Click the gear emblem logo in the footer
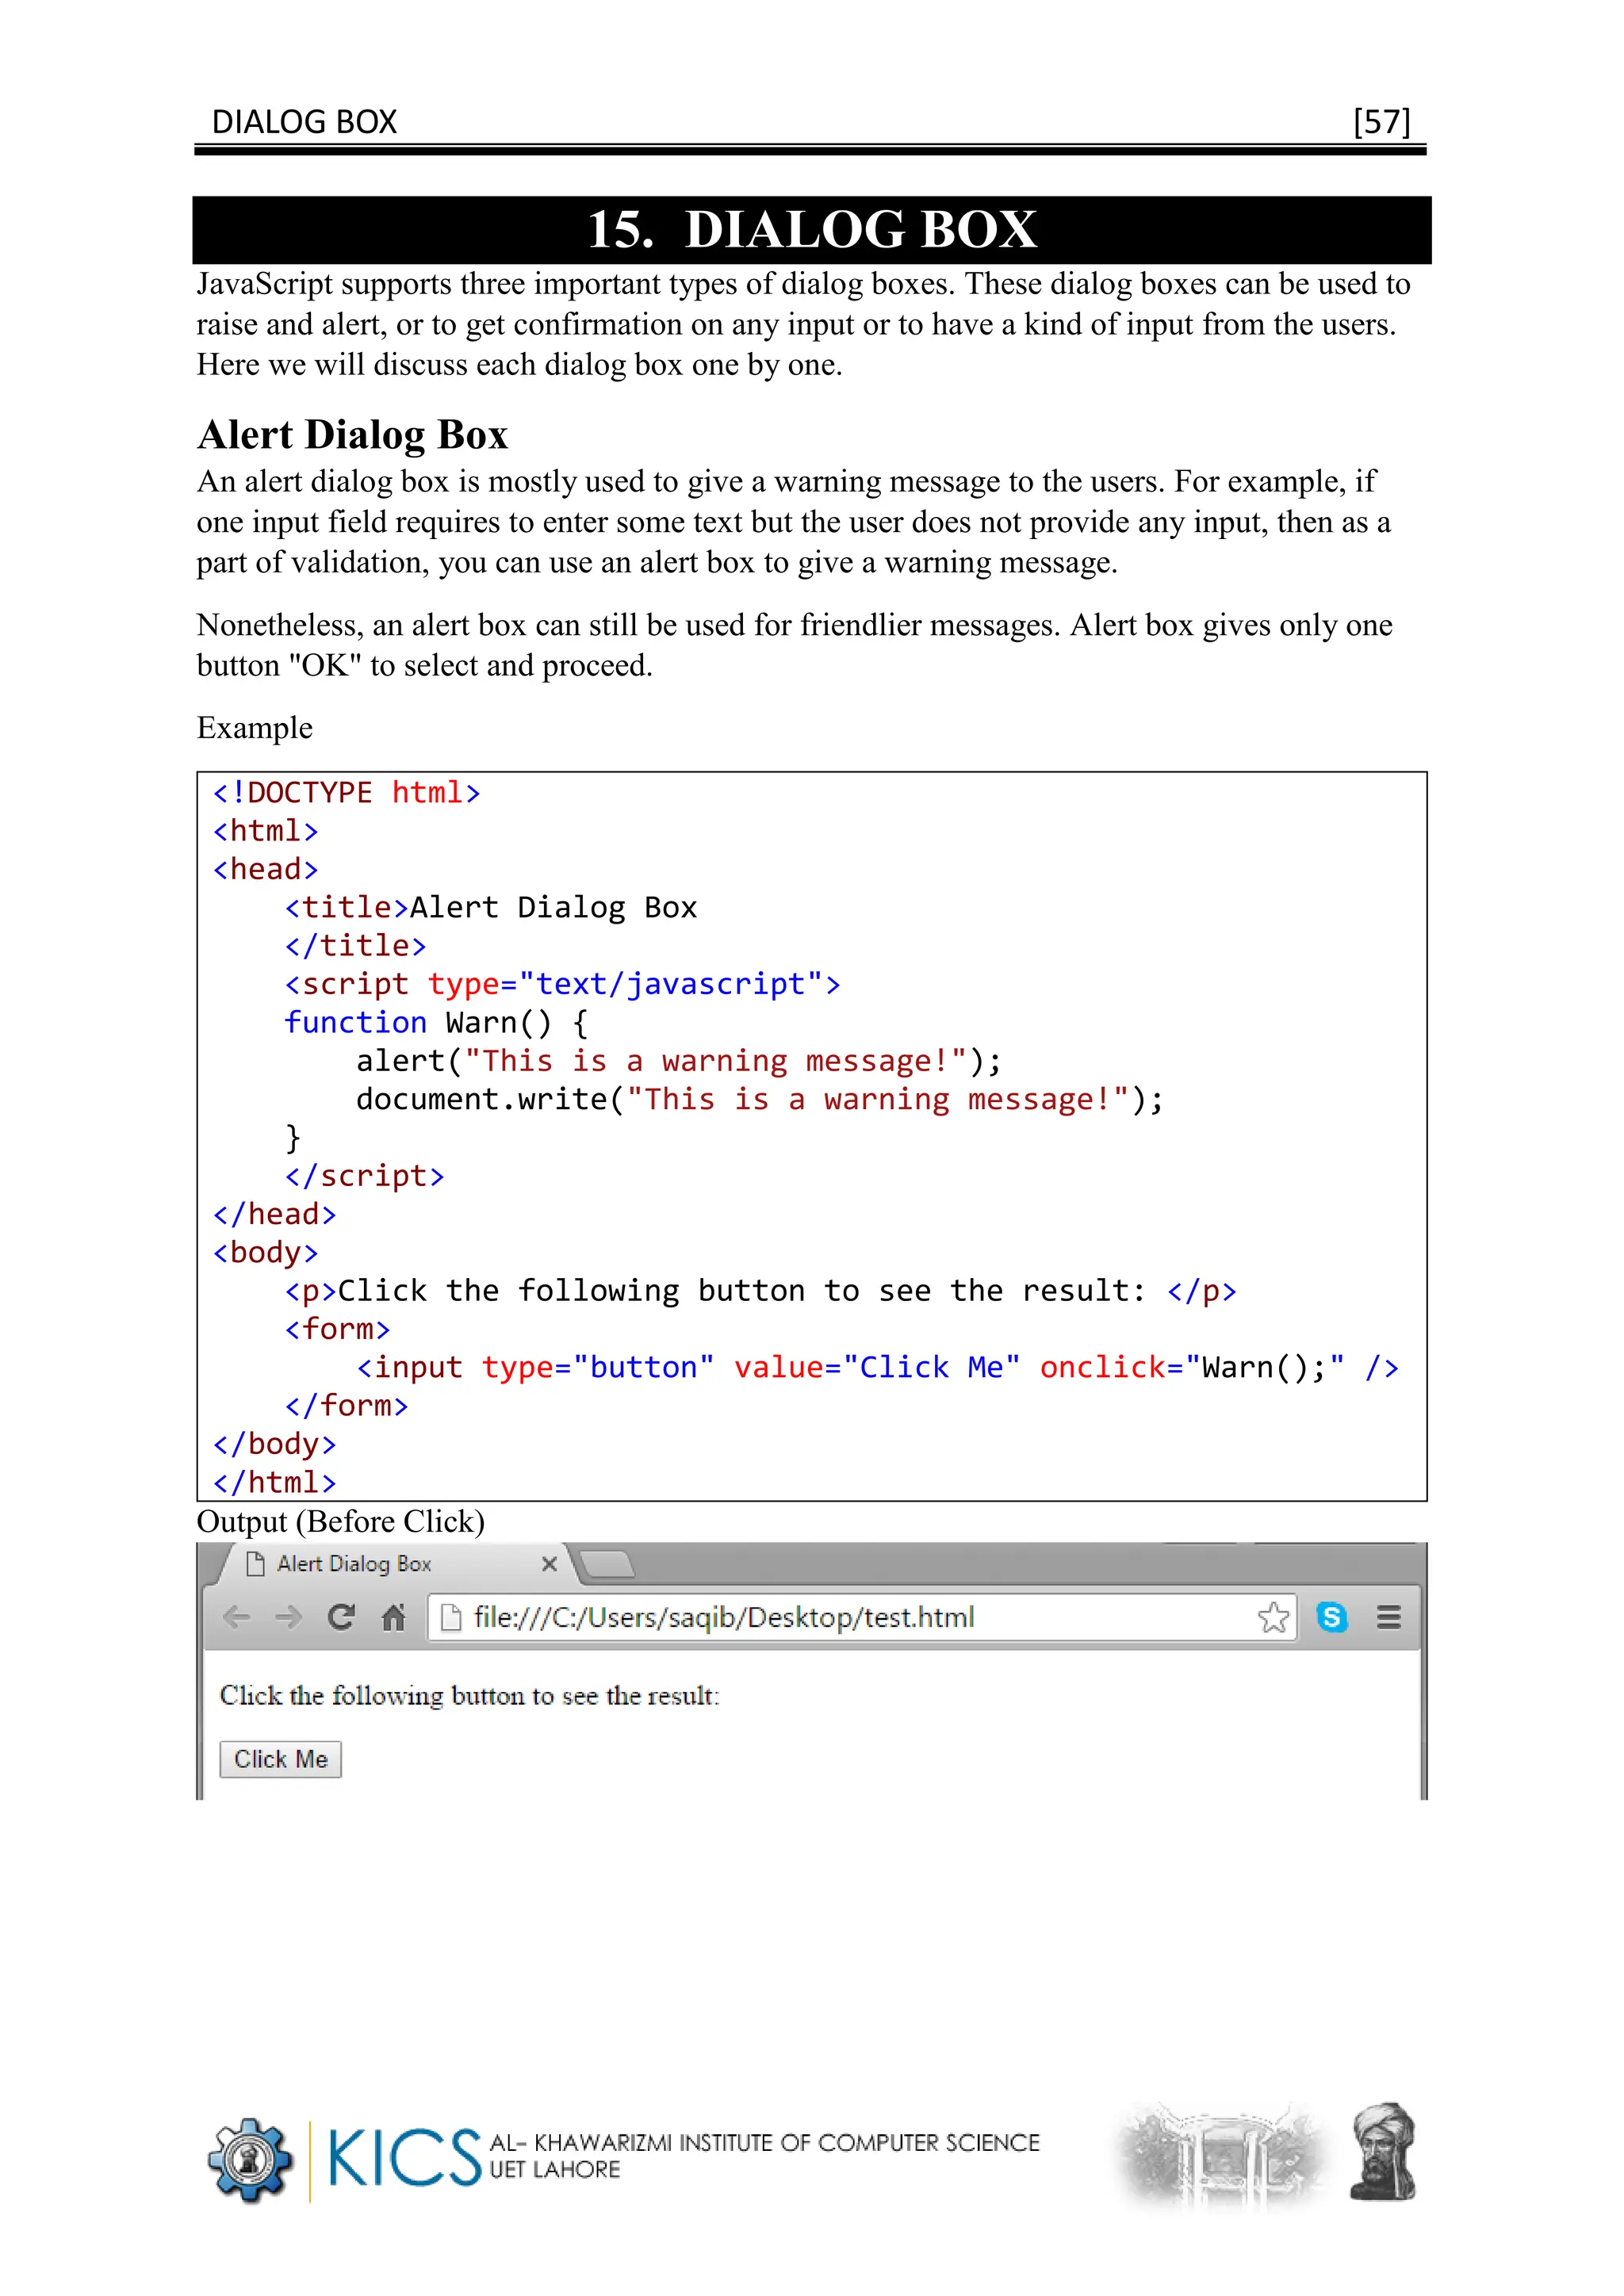The height and width of the screenshot is (2296, 1624). click(x=250, y=2160)
